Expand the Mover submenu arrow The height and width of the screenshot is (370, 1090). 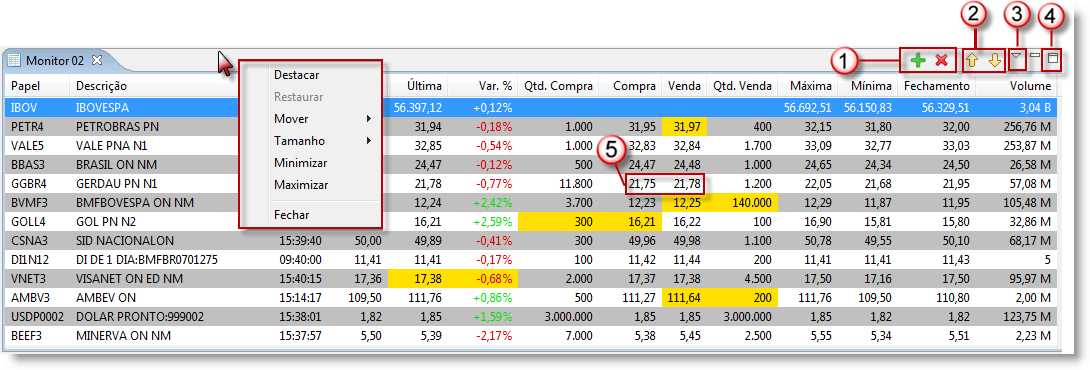(x=368, y=119)
